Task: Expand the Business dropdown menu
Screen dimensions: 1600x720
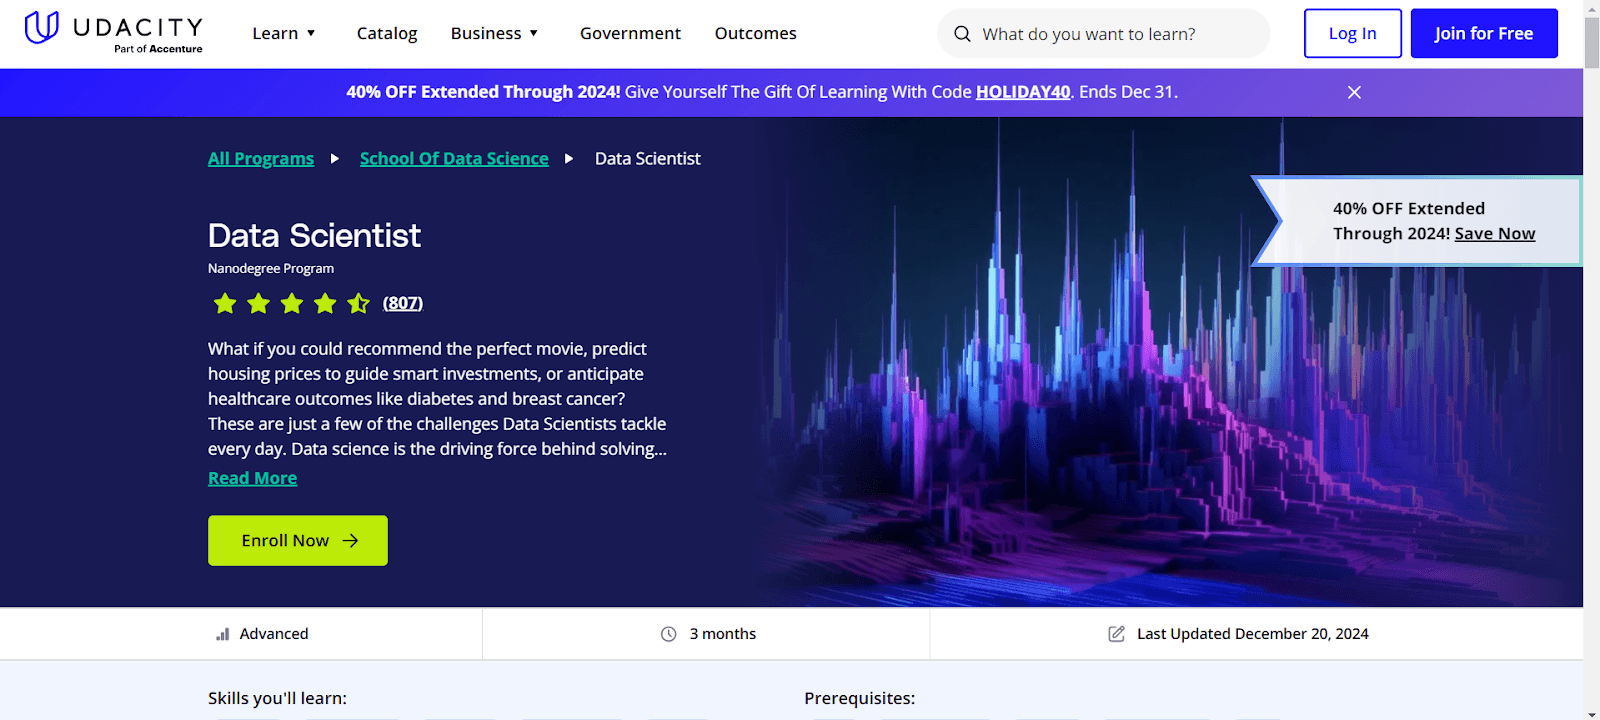Action: click(x=495, y=34)
